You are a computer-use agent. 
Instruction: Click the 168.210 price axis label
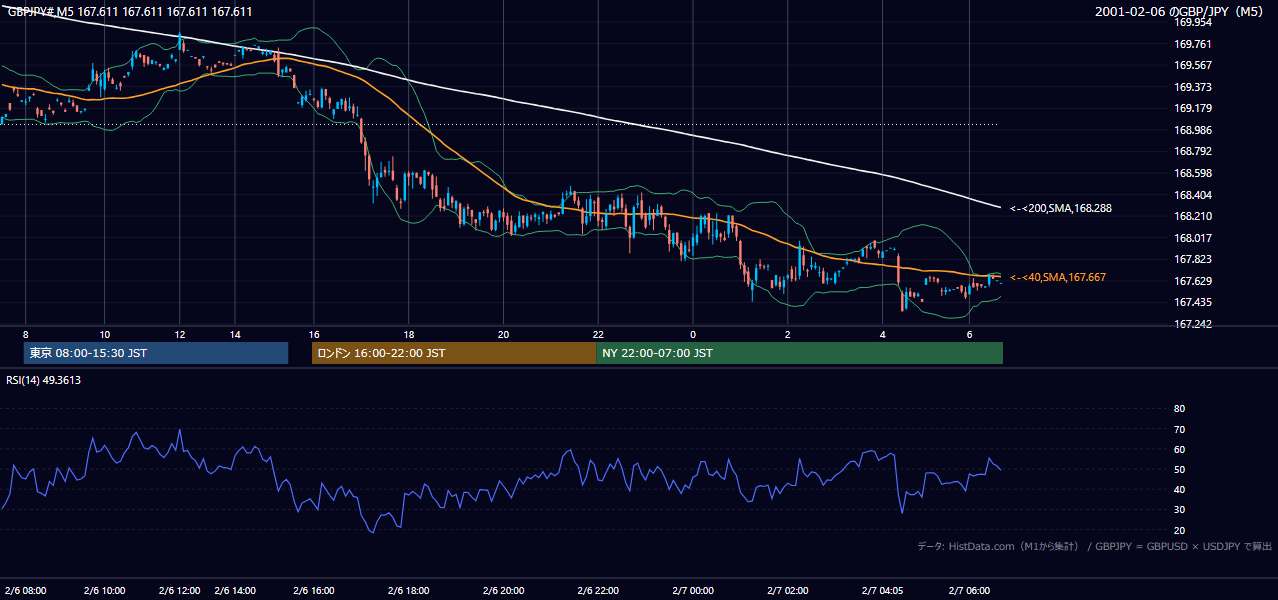coord(1192,216)
